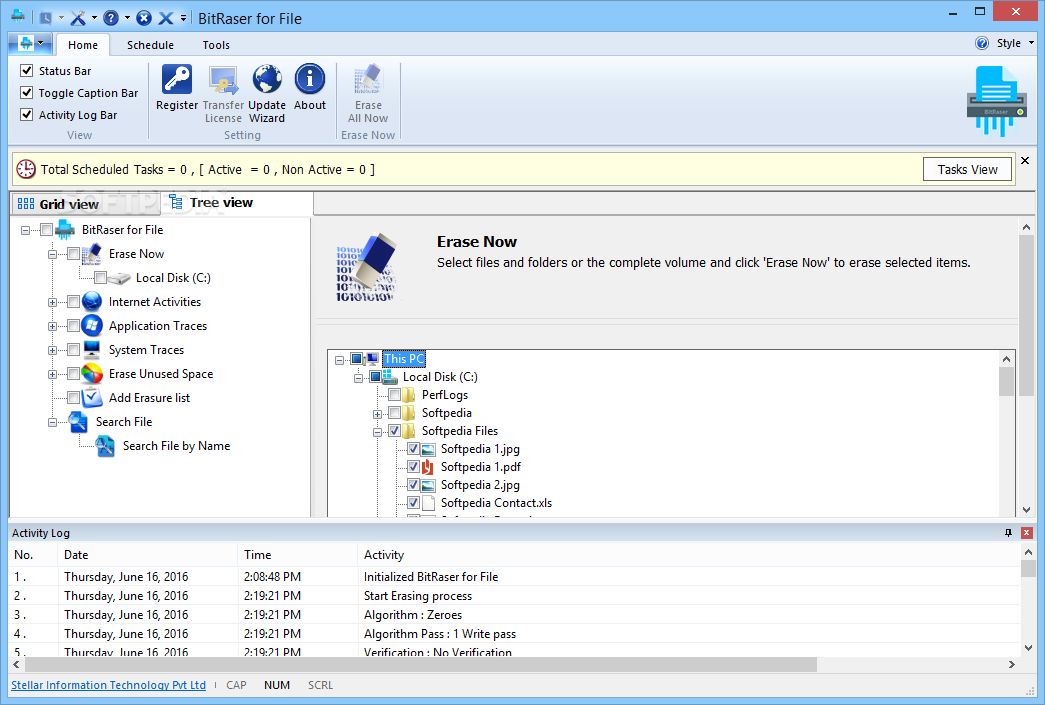
Task: Select Search File by Name icon
Action: pyautogui.click(x=105, y=446)
